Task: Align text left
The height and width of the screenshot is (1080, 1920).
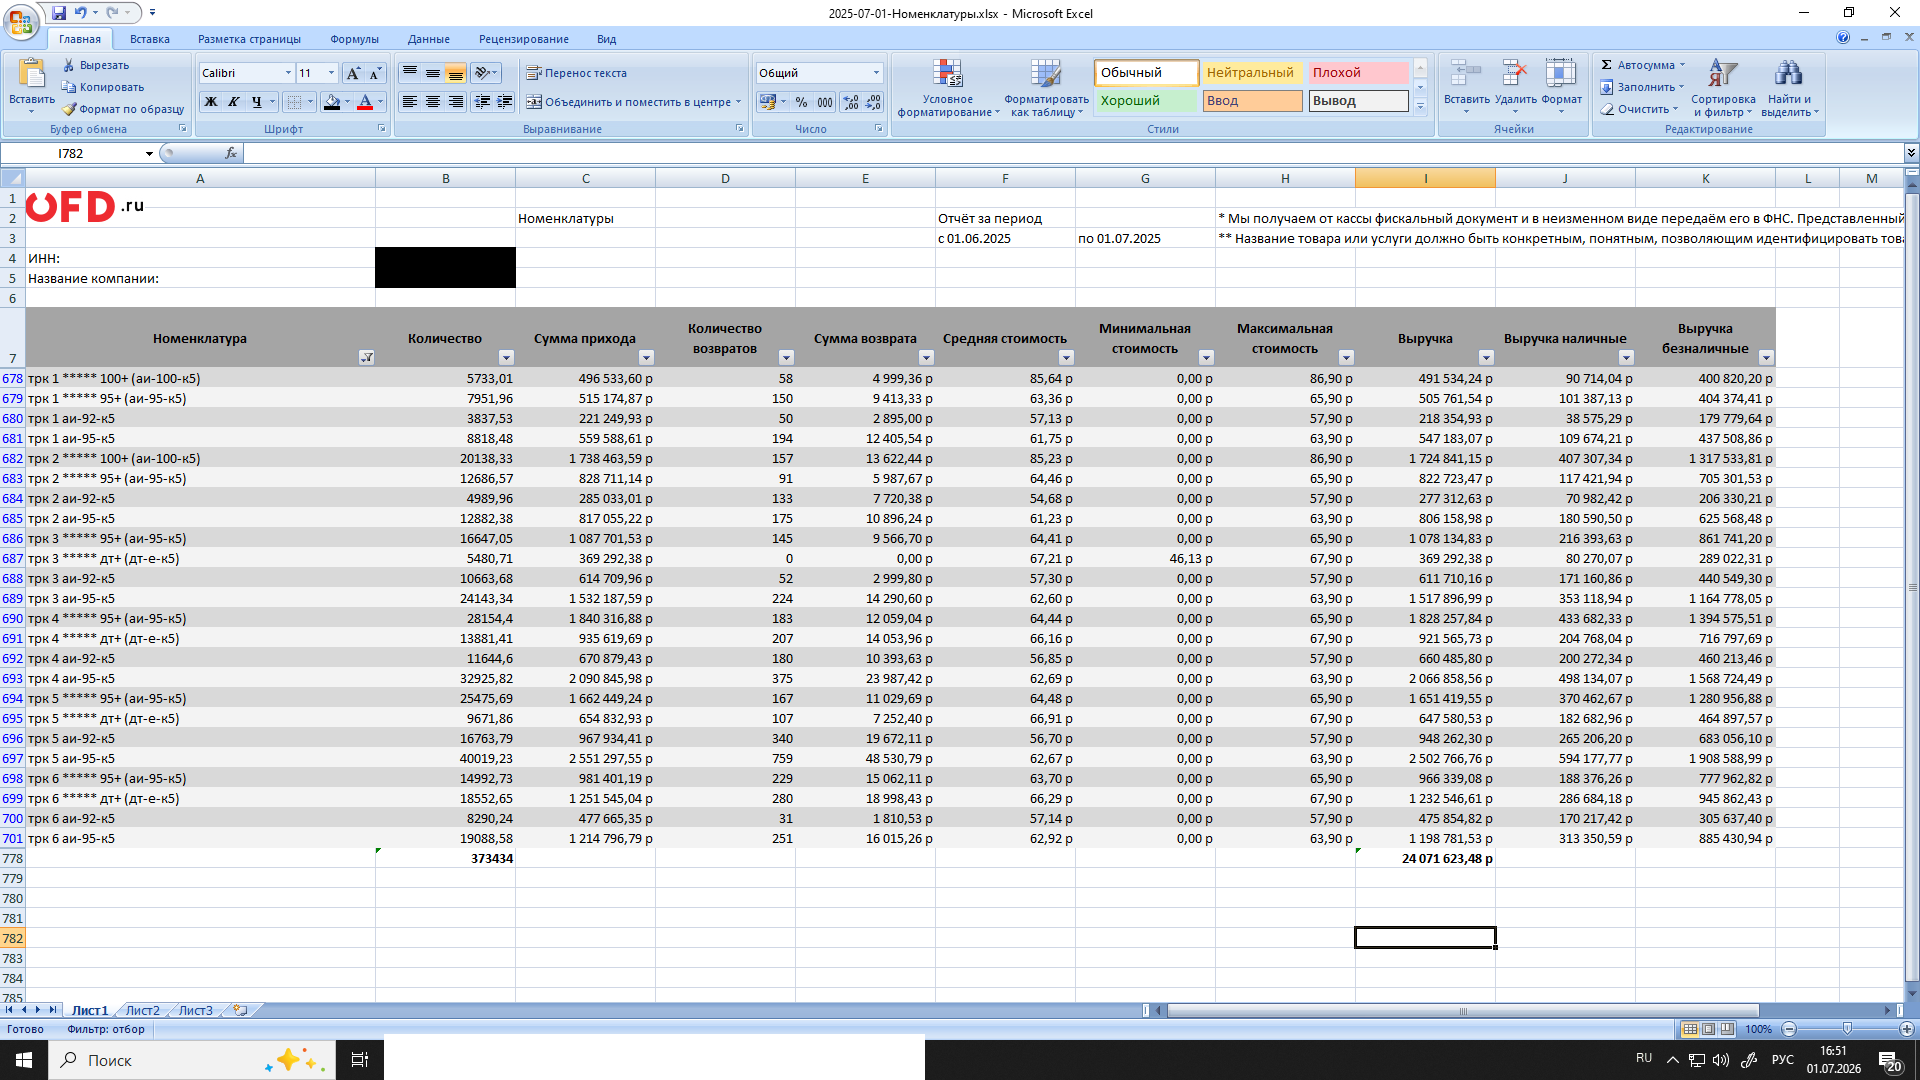Action: coord(410,102)
